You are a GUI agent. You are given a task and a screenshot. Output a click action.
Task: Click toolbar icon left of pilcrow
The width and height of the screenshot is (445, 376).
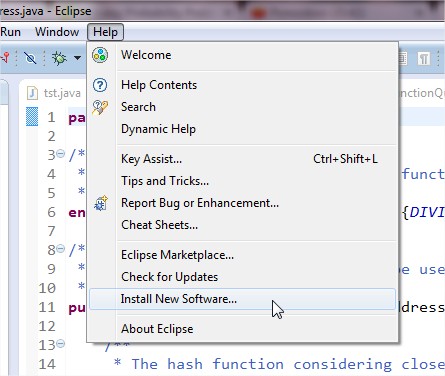tap(402, 59)
